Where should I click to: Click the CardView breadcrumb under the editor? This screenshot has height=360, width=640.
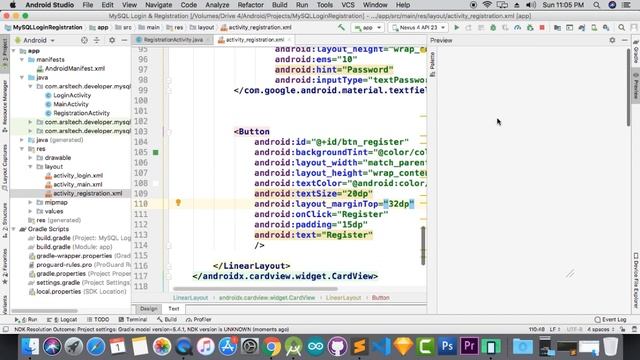tap(267, 298)
